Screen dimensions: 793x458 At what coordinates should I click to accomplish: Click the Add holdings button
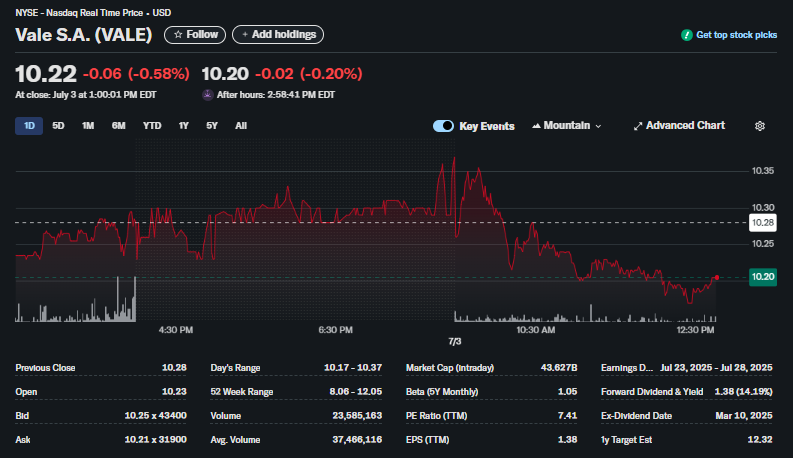pos(278,34)
